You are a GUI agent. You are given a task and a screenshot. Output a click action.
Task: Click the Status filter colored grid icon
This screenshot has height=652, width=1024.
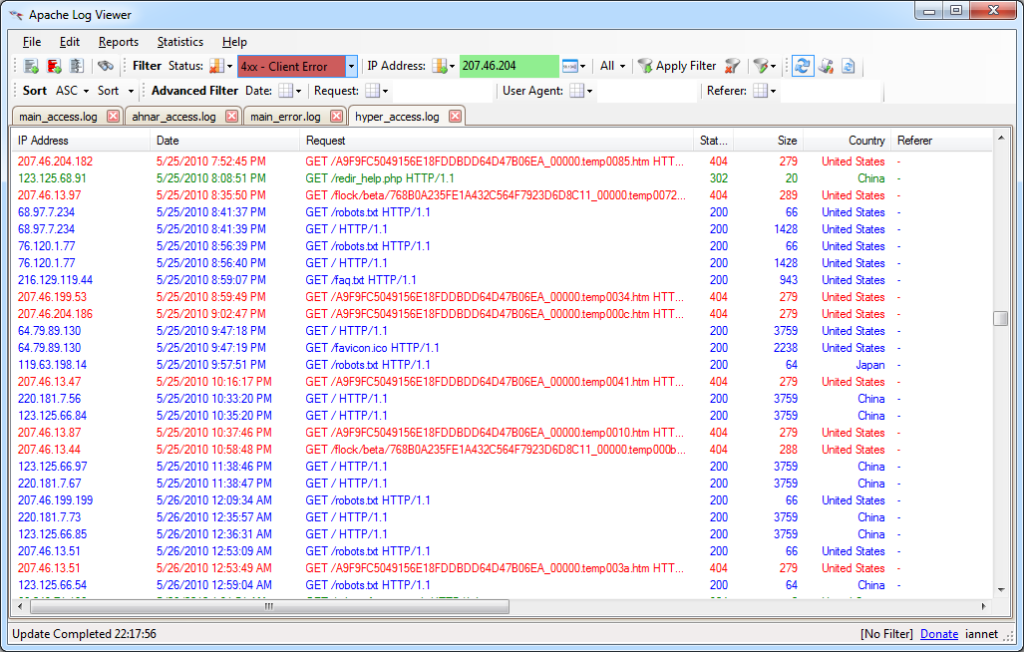click(x=216, y=66)
